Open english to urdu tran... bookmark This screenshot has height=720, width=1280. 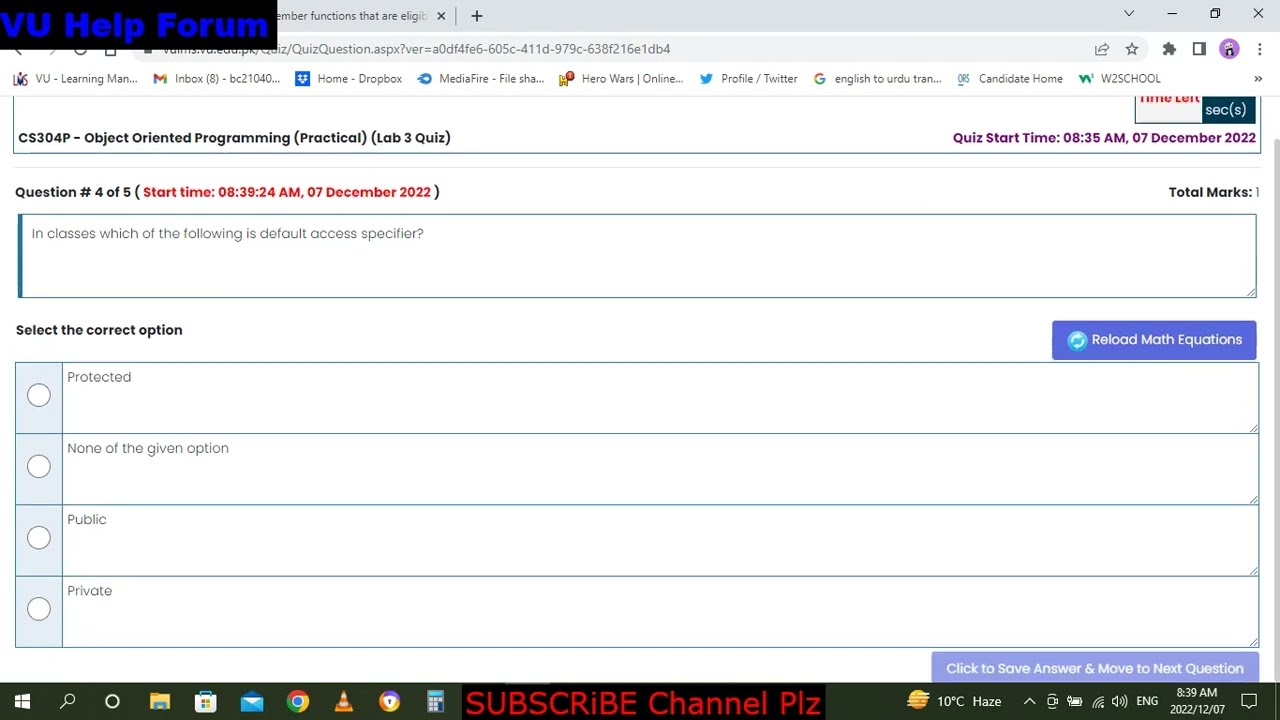(x=877, y=79)
